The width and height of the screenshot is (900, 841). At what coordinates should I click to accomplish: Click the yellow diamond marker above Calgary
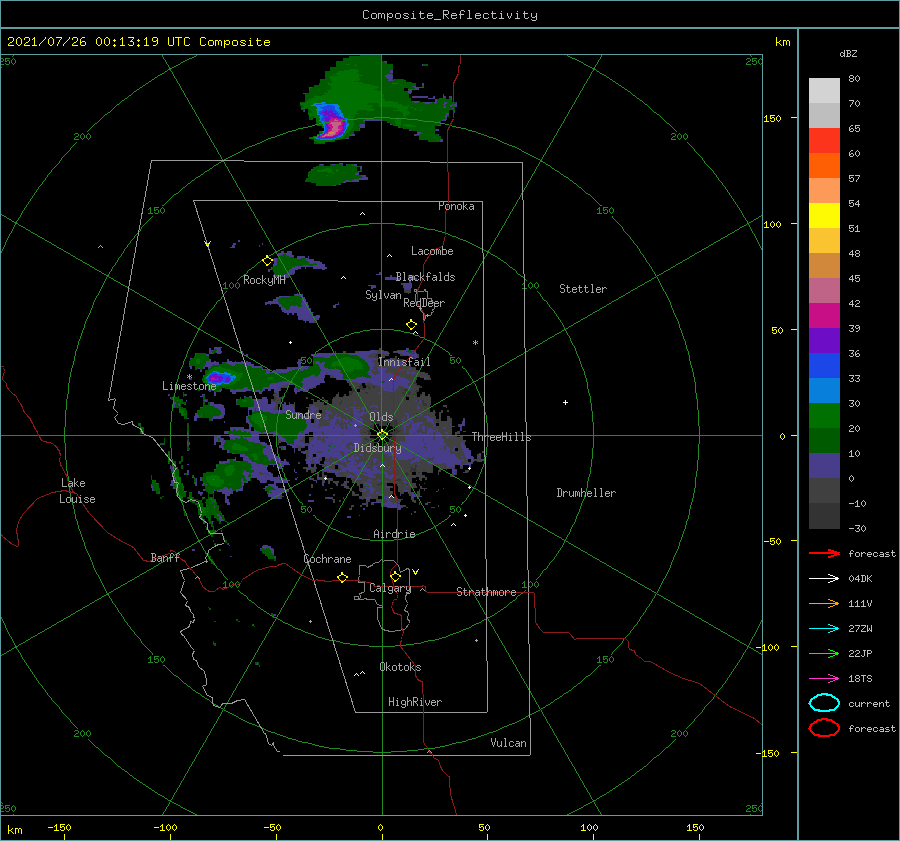(x=395, y=576)
